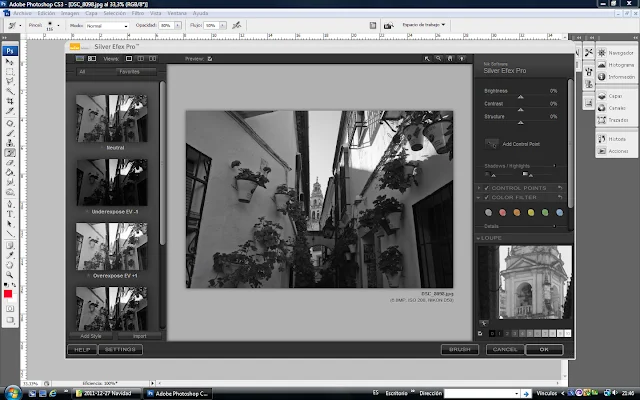640x400 pixels.
Task: Collapse the Loupe section
Action: pyautogui.click(x=478, y=238)
